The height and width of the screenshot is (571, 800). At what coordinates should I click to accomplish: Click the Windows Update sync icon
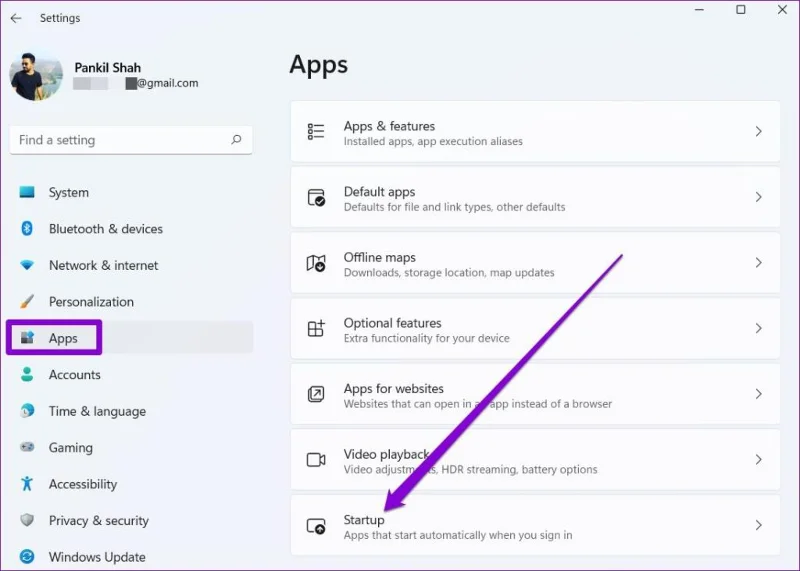[27, 556]
